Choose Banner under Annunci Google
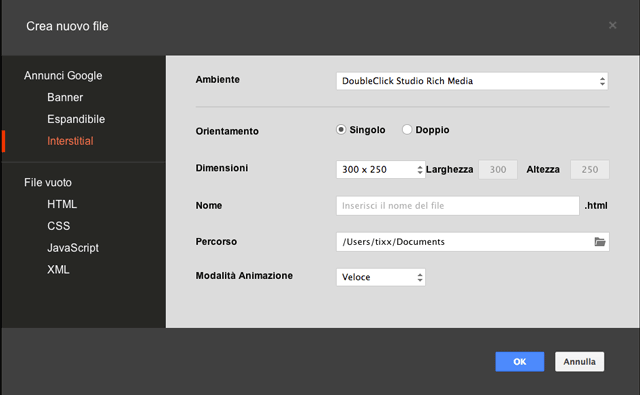The height and width of the screenshot is (395, 640). [x=65, y=97]
